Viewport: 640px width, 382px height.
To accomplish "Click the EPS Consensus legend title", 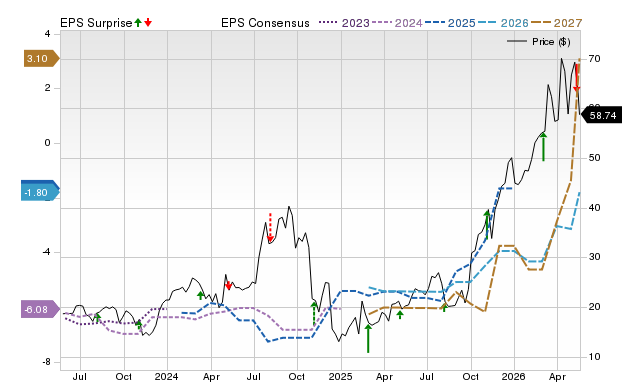I will pos(265,23).
